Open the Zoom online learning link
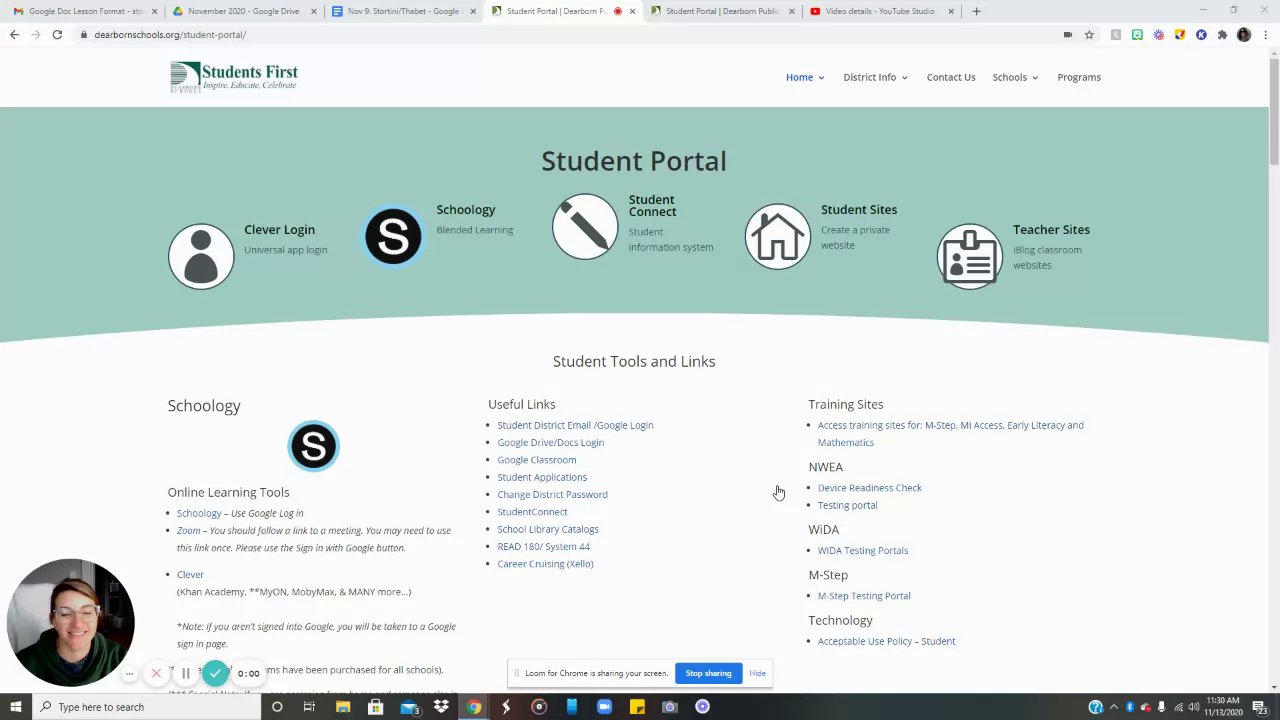Screen dimensions: 1280x720 click(188, 530)
